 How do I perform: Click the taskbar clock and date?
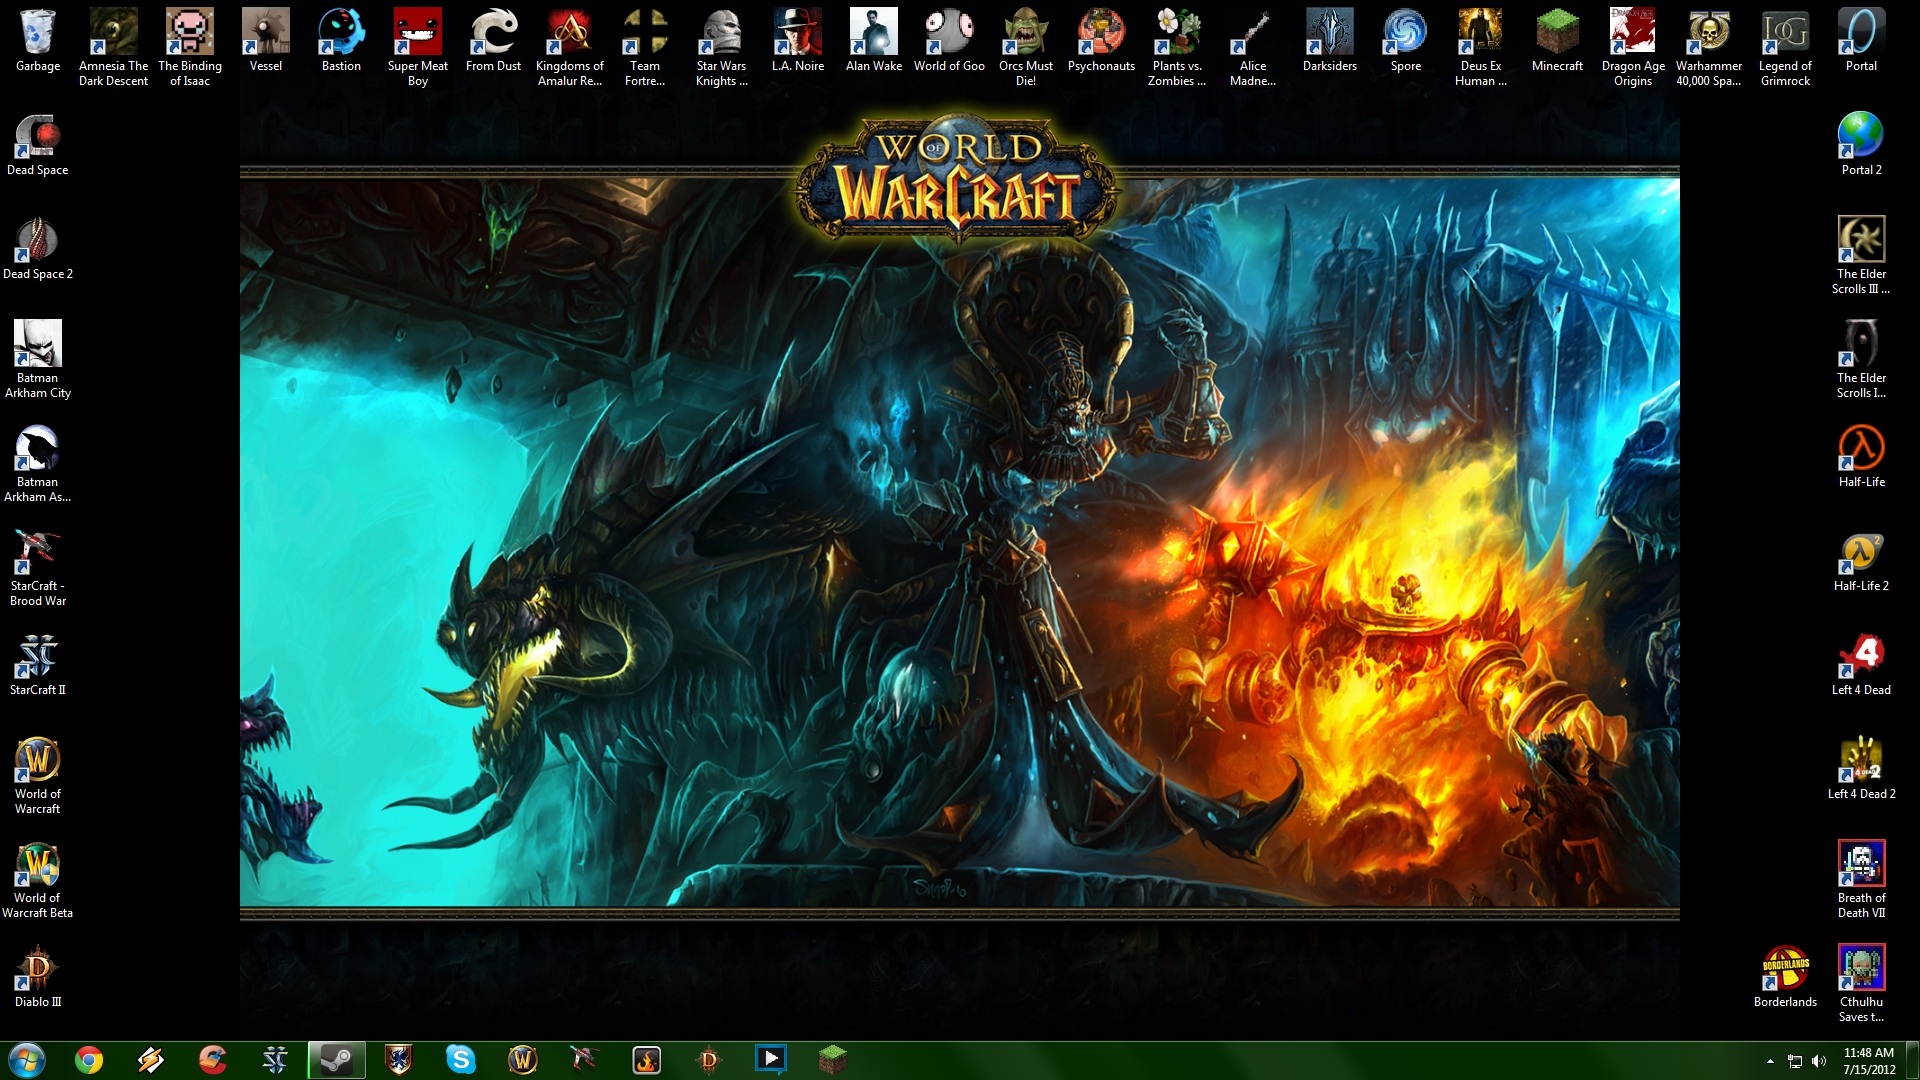tap(1868, 1061)
